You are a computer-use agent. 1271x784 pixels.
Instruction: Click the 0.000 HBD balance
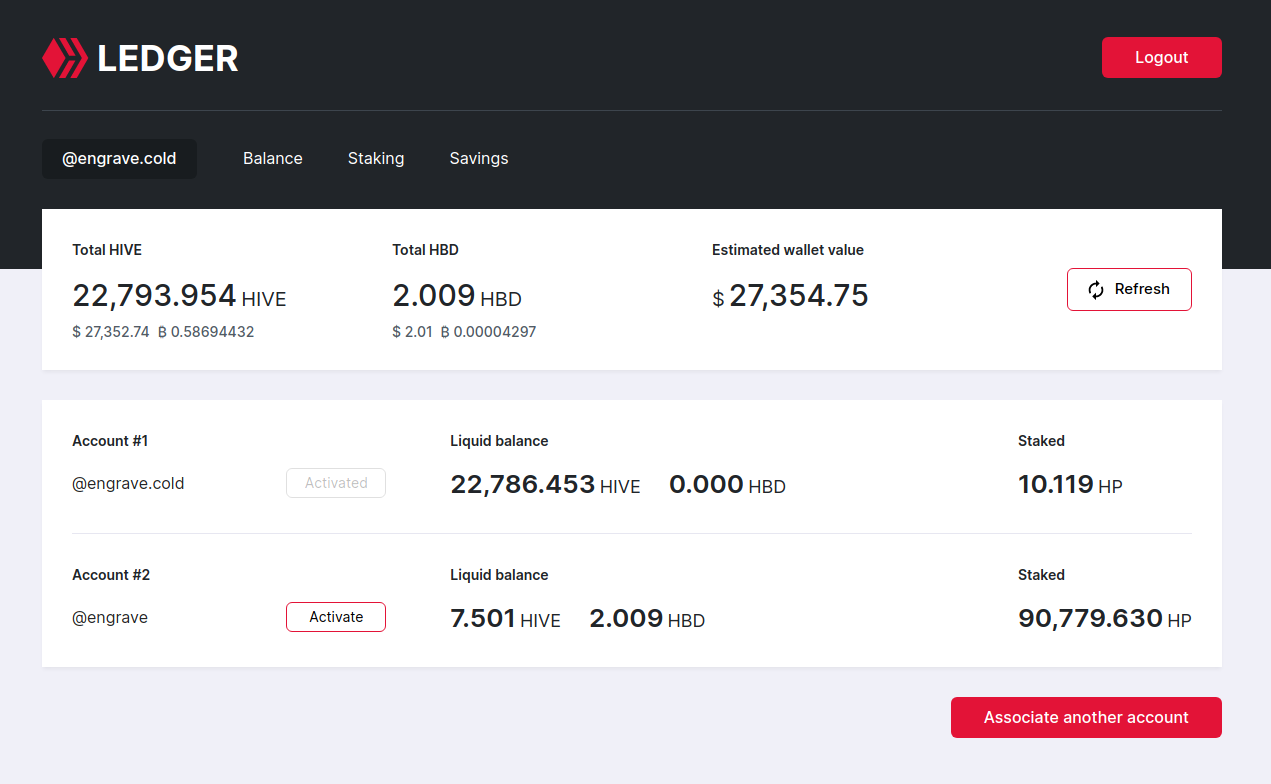[x=727, y=485]
